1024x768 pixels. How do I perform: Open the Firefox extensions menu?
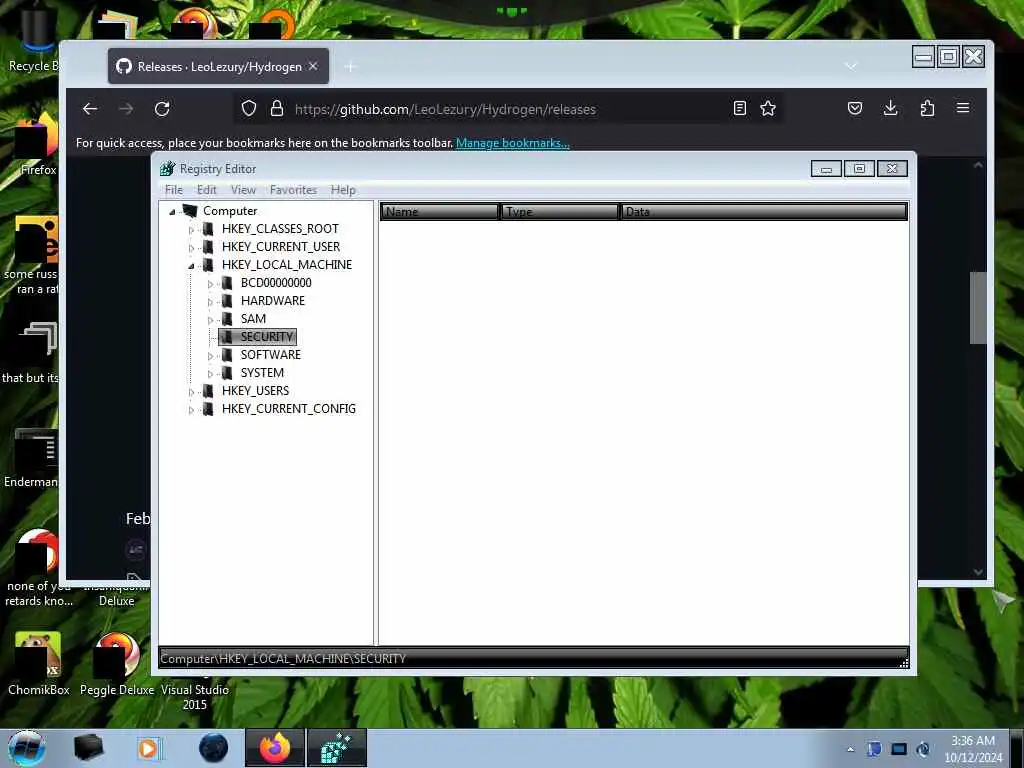927,108
